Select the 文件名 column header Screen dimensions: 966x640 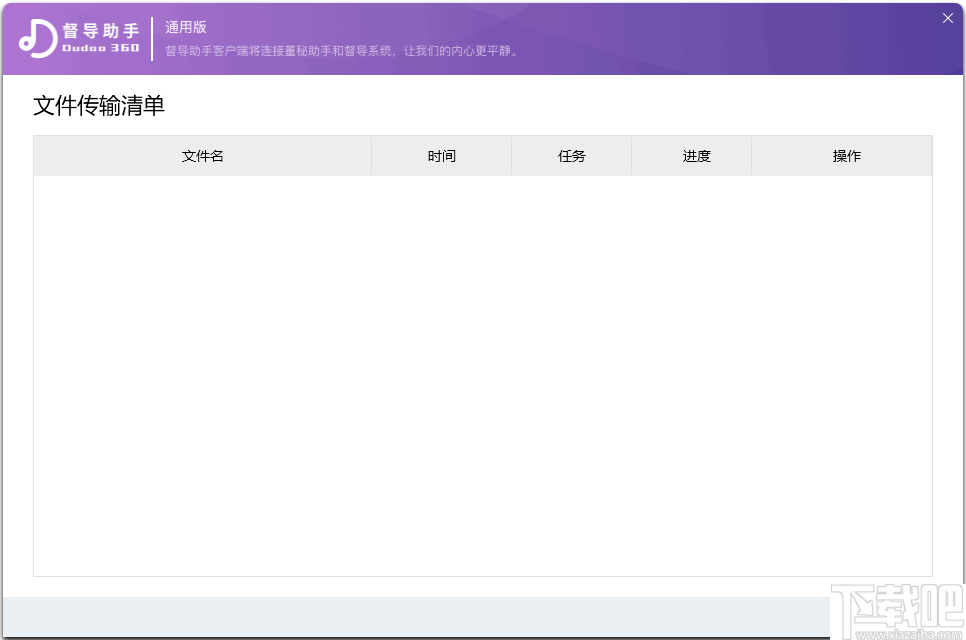(x=202, y=156)
